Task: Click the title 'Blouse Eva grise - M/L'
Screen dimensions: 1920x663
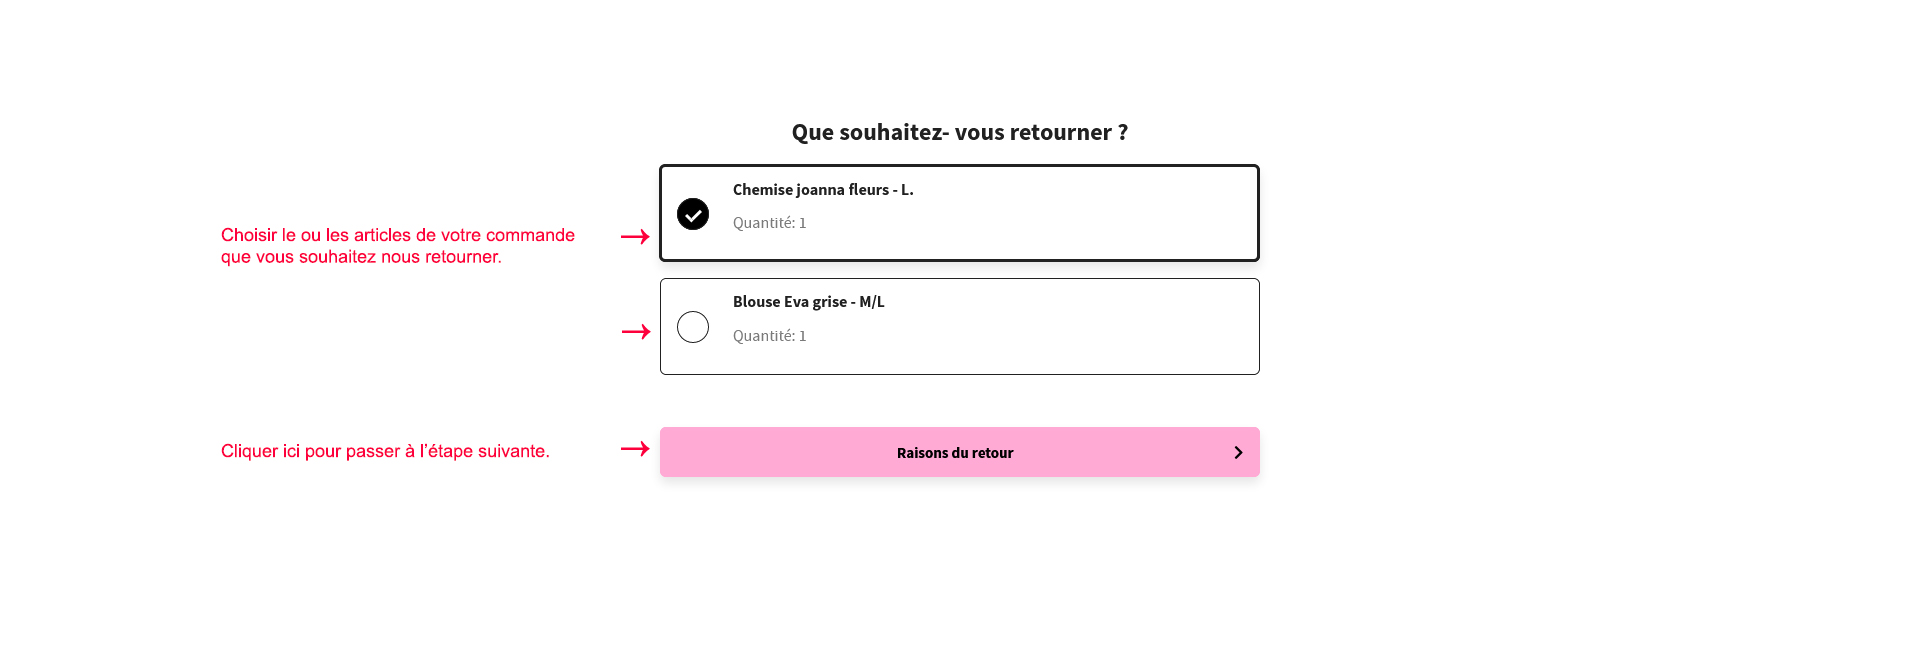Action: tap(809, 302)
